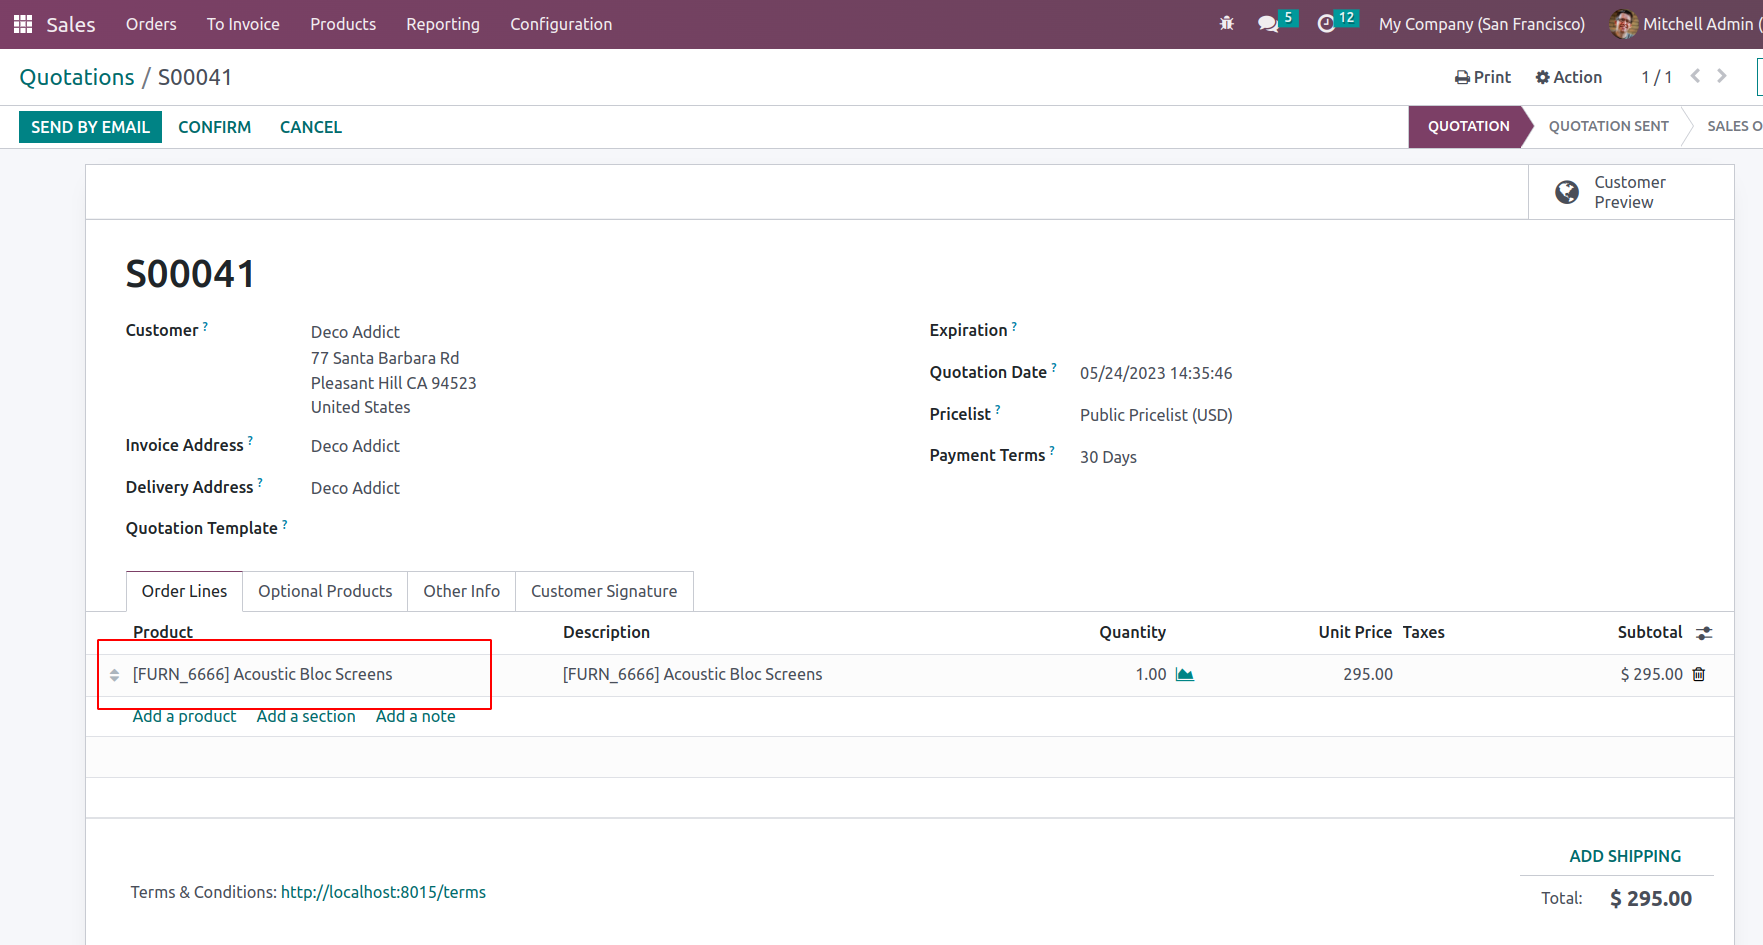Screen dimensions: 1763x945
Task: Switch to Other Info tab
Action: 462,591
